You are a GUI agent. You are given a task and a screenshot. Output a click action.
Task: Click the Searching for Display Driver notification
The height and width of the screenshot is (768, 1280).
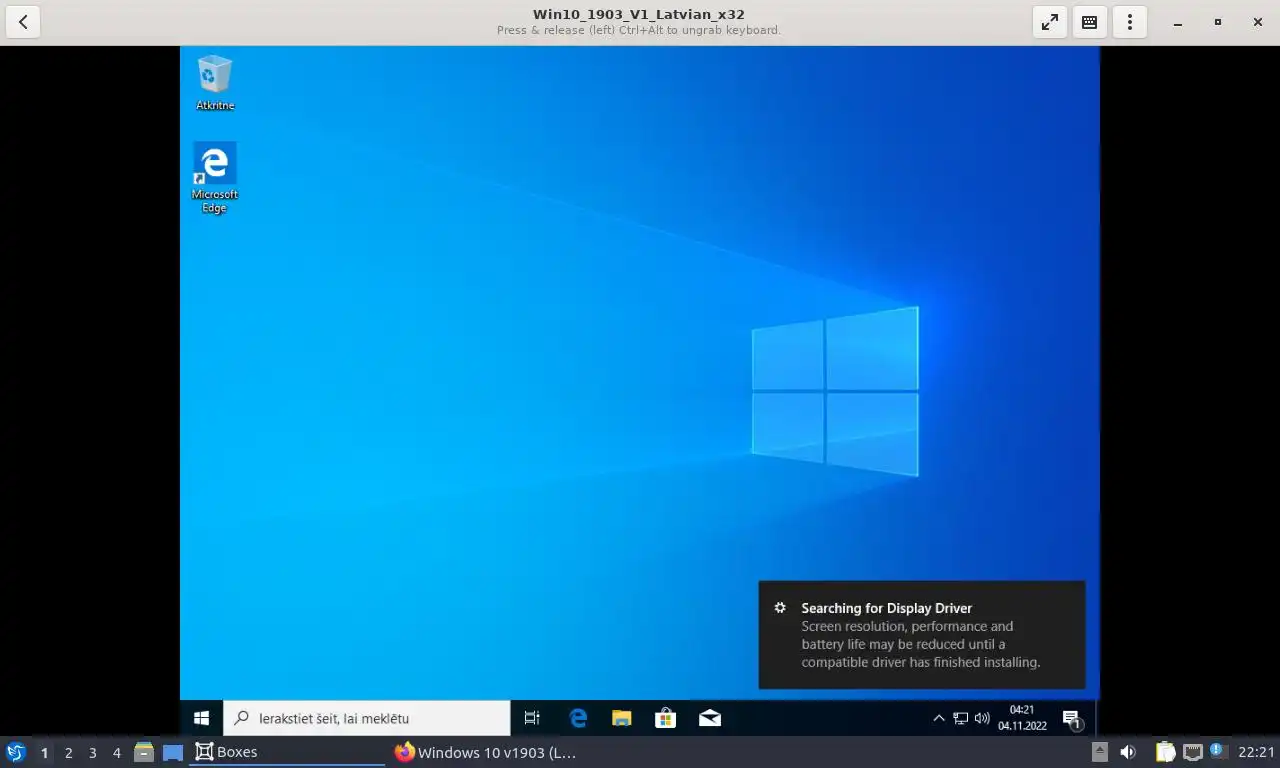[922, 635]
